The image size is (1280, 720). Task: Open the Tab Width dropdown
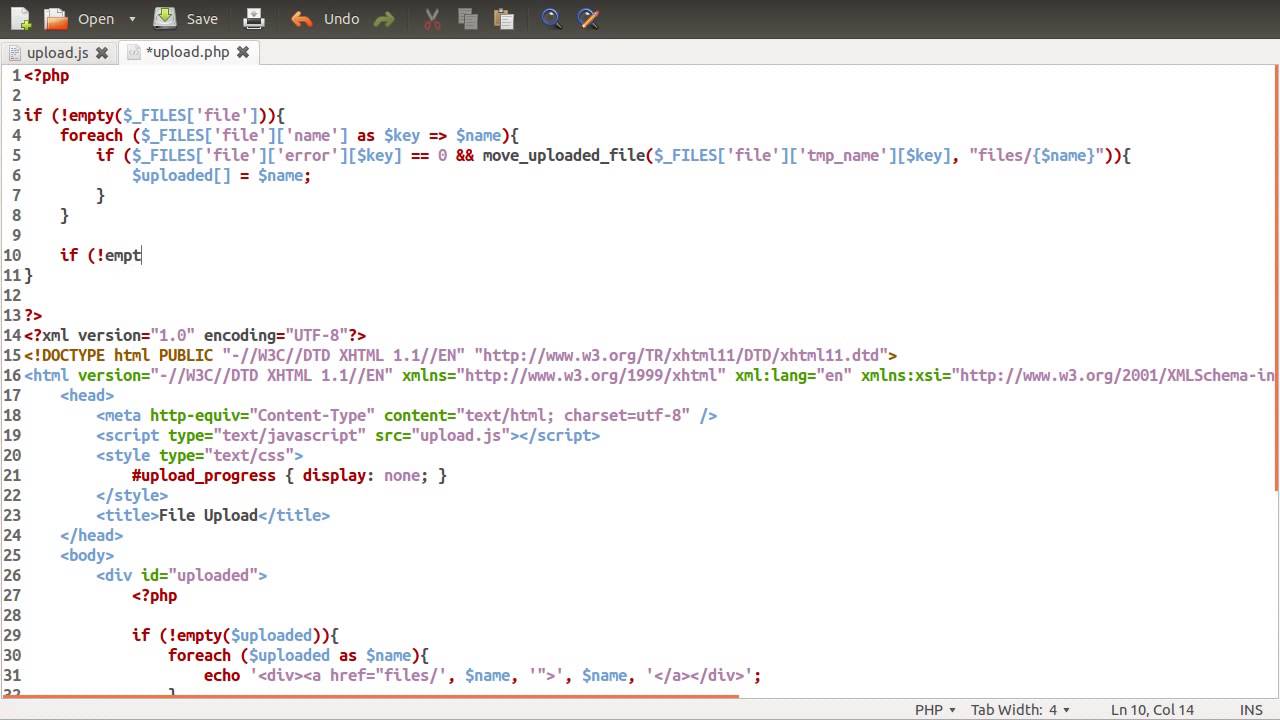click(1020, 709)
